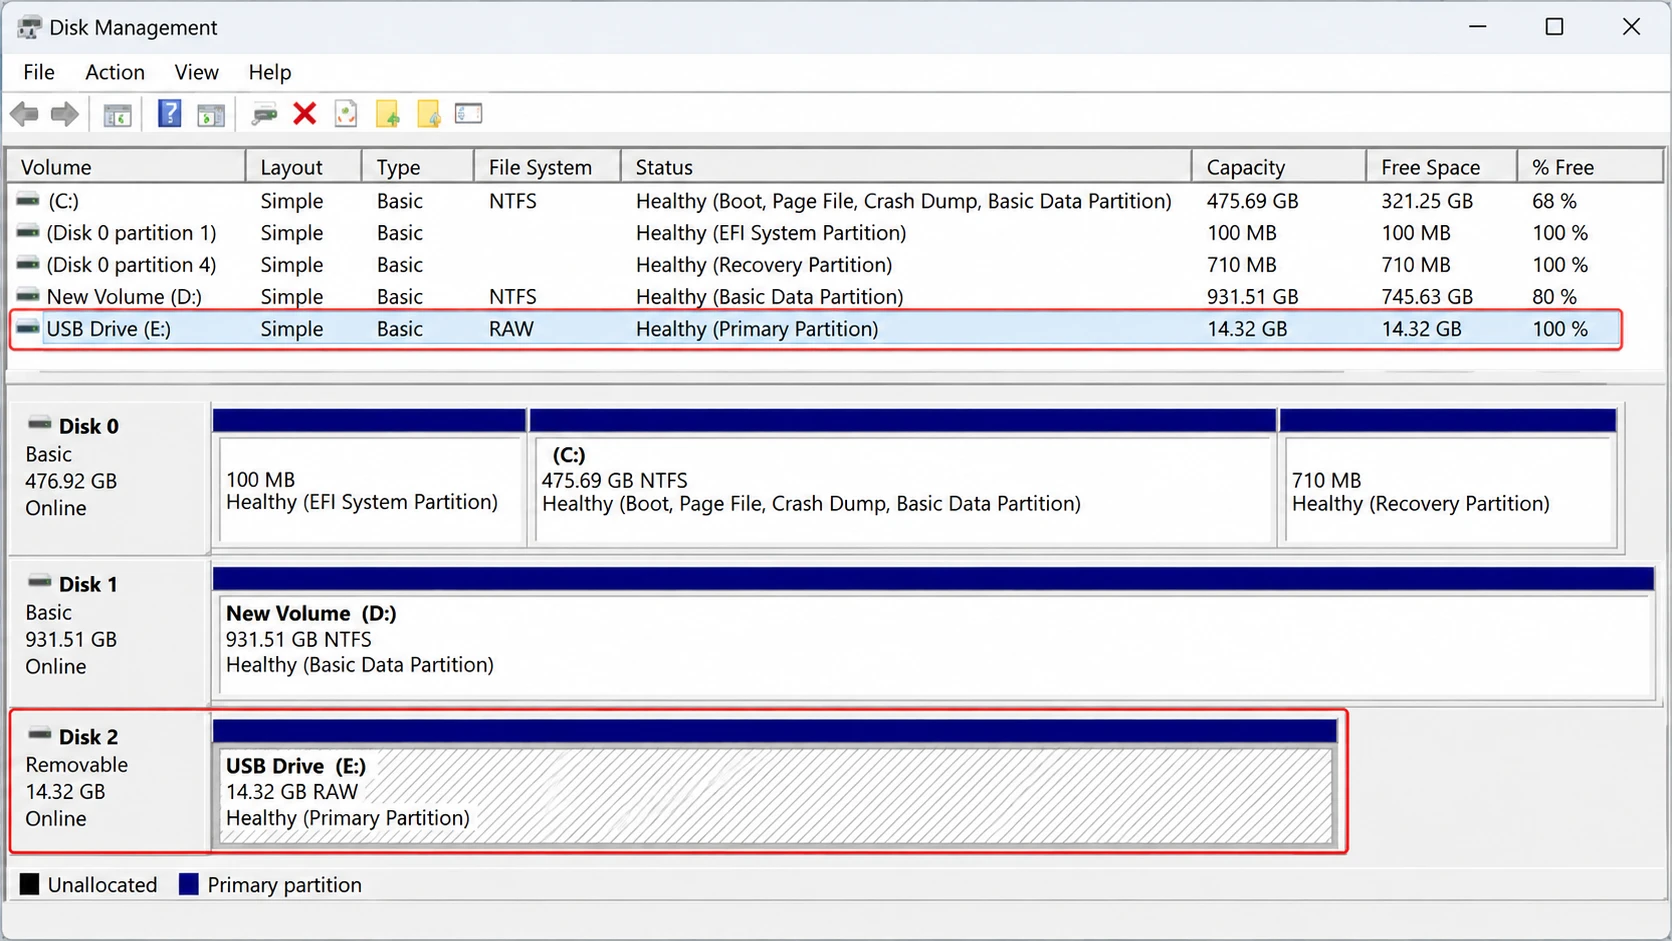Click the drive connect/settings toolbar icon
Viewport: 1672px width, 941px height.
pyautogui.click(x=264, y=115)
